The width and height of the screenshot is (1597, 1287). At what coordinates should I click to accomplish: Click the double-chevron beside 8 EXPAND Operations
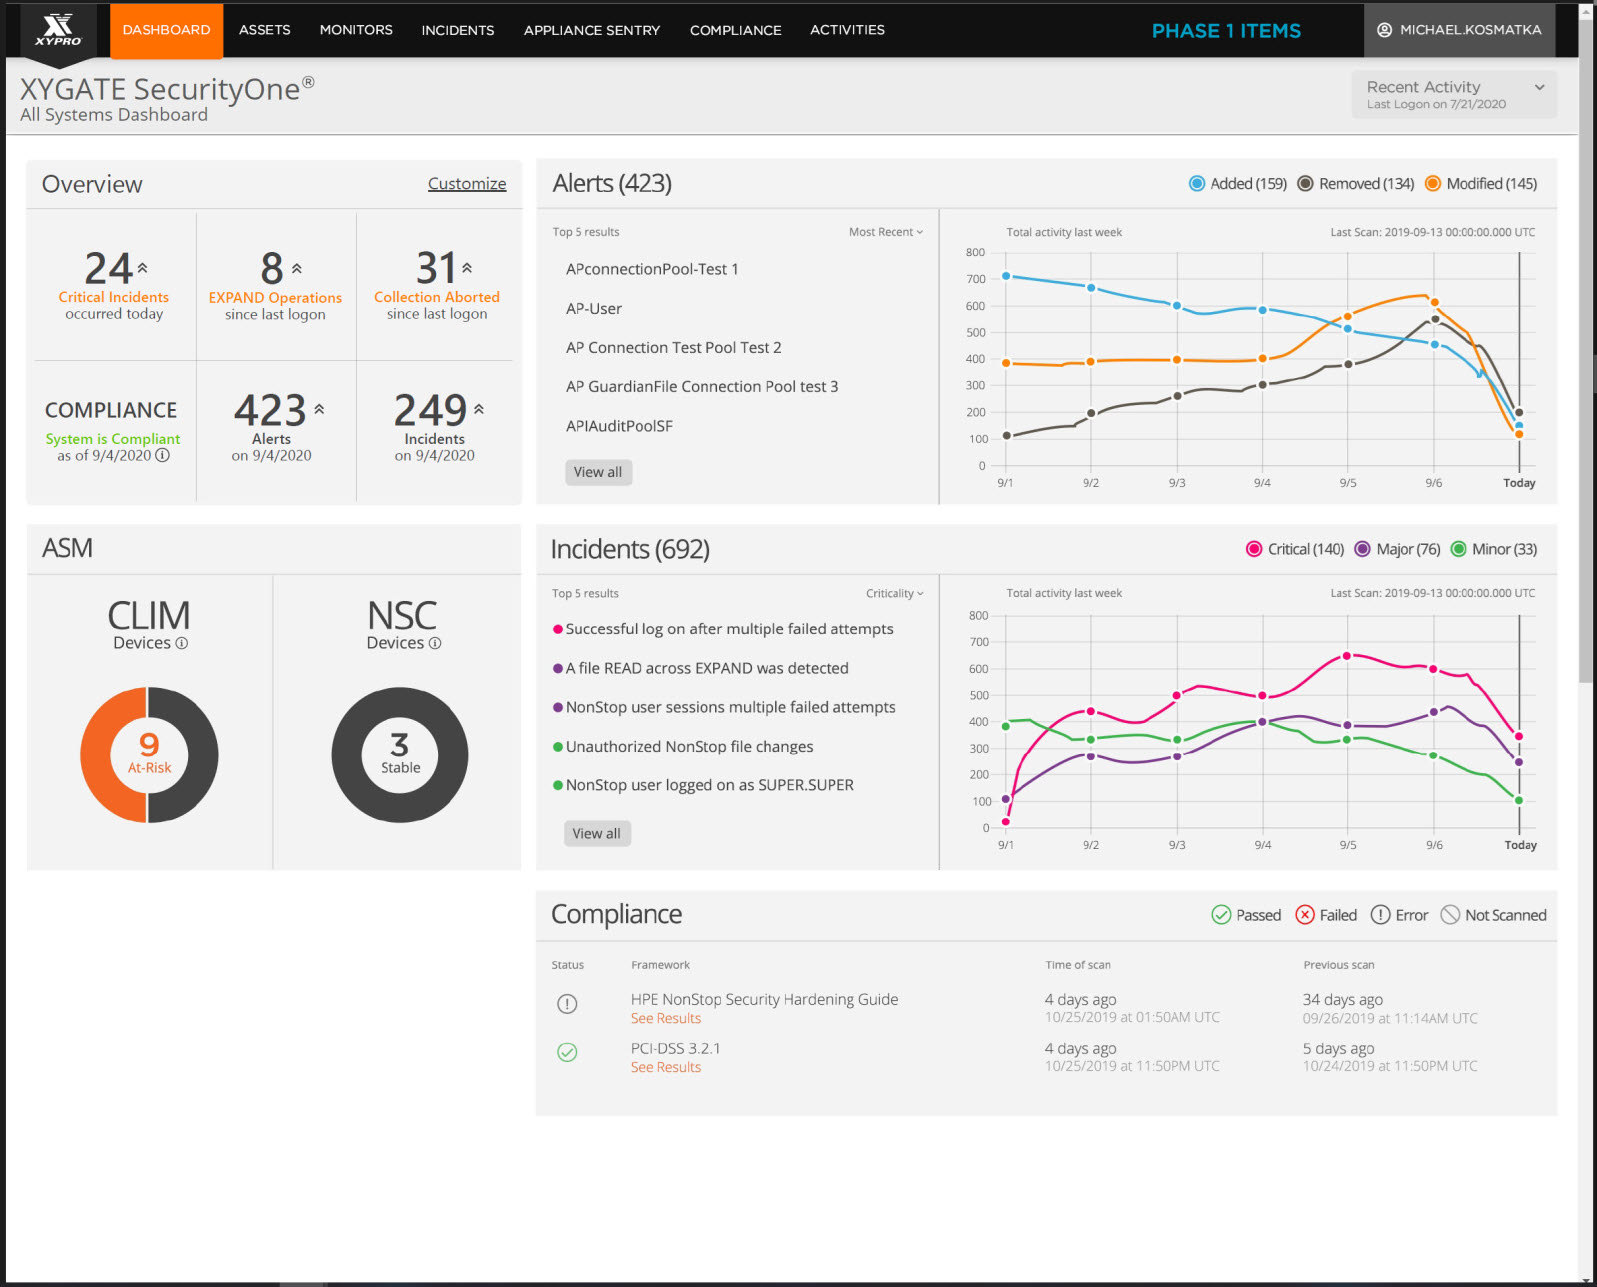pos(296,268)
